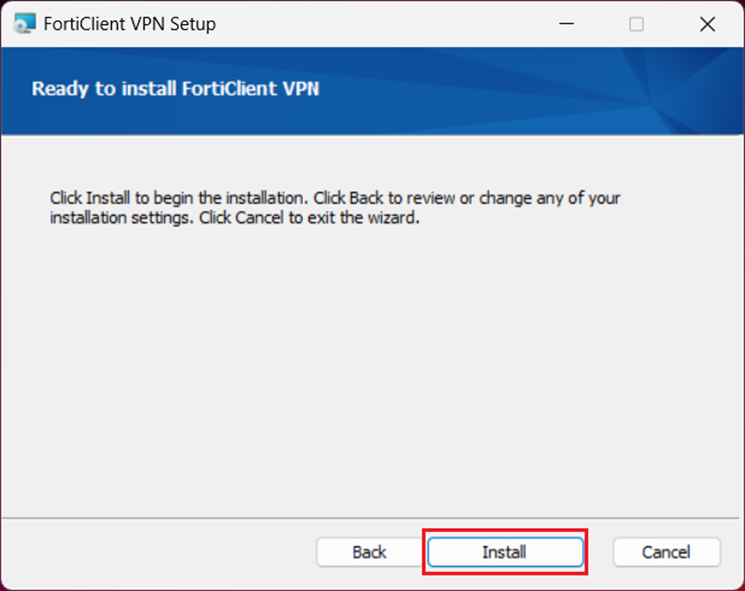Screen dimensions: 745x591
Task: Click the words "installation settings" in the instructions
Action: tap(121, 217)
